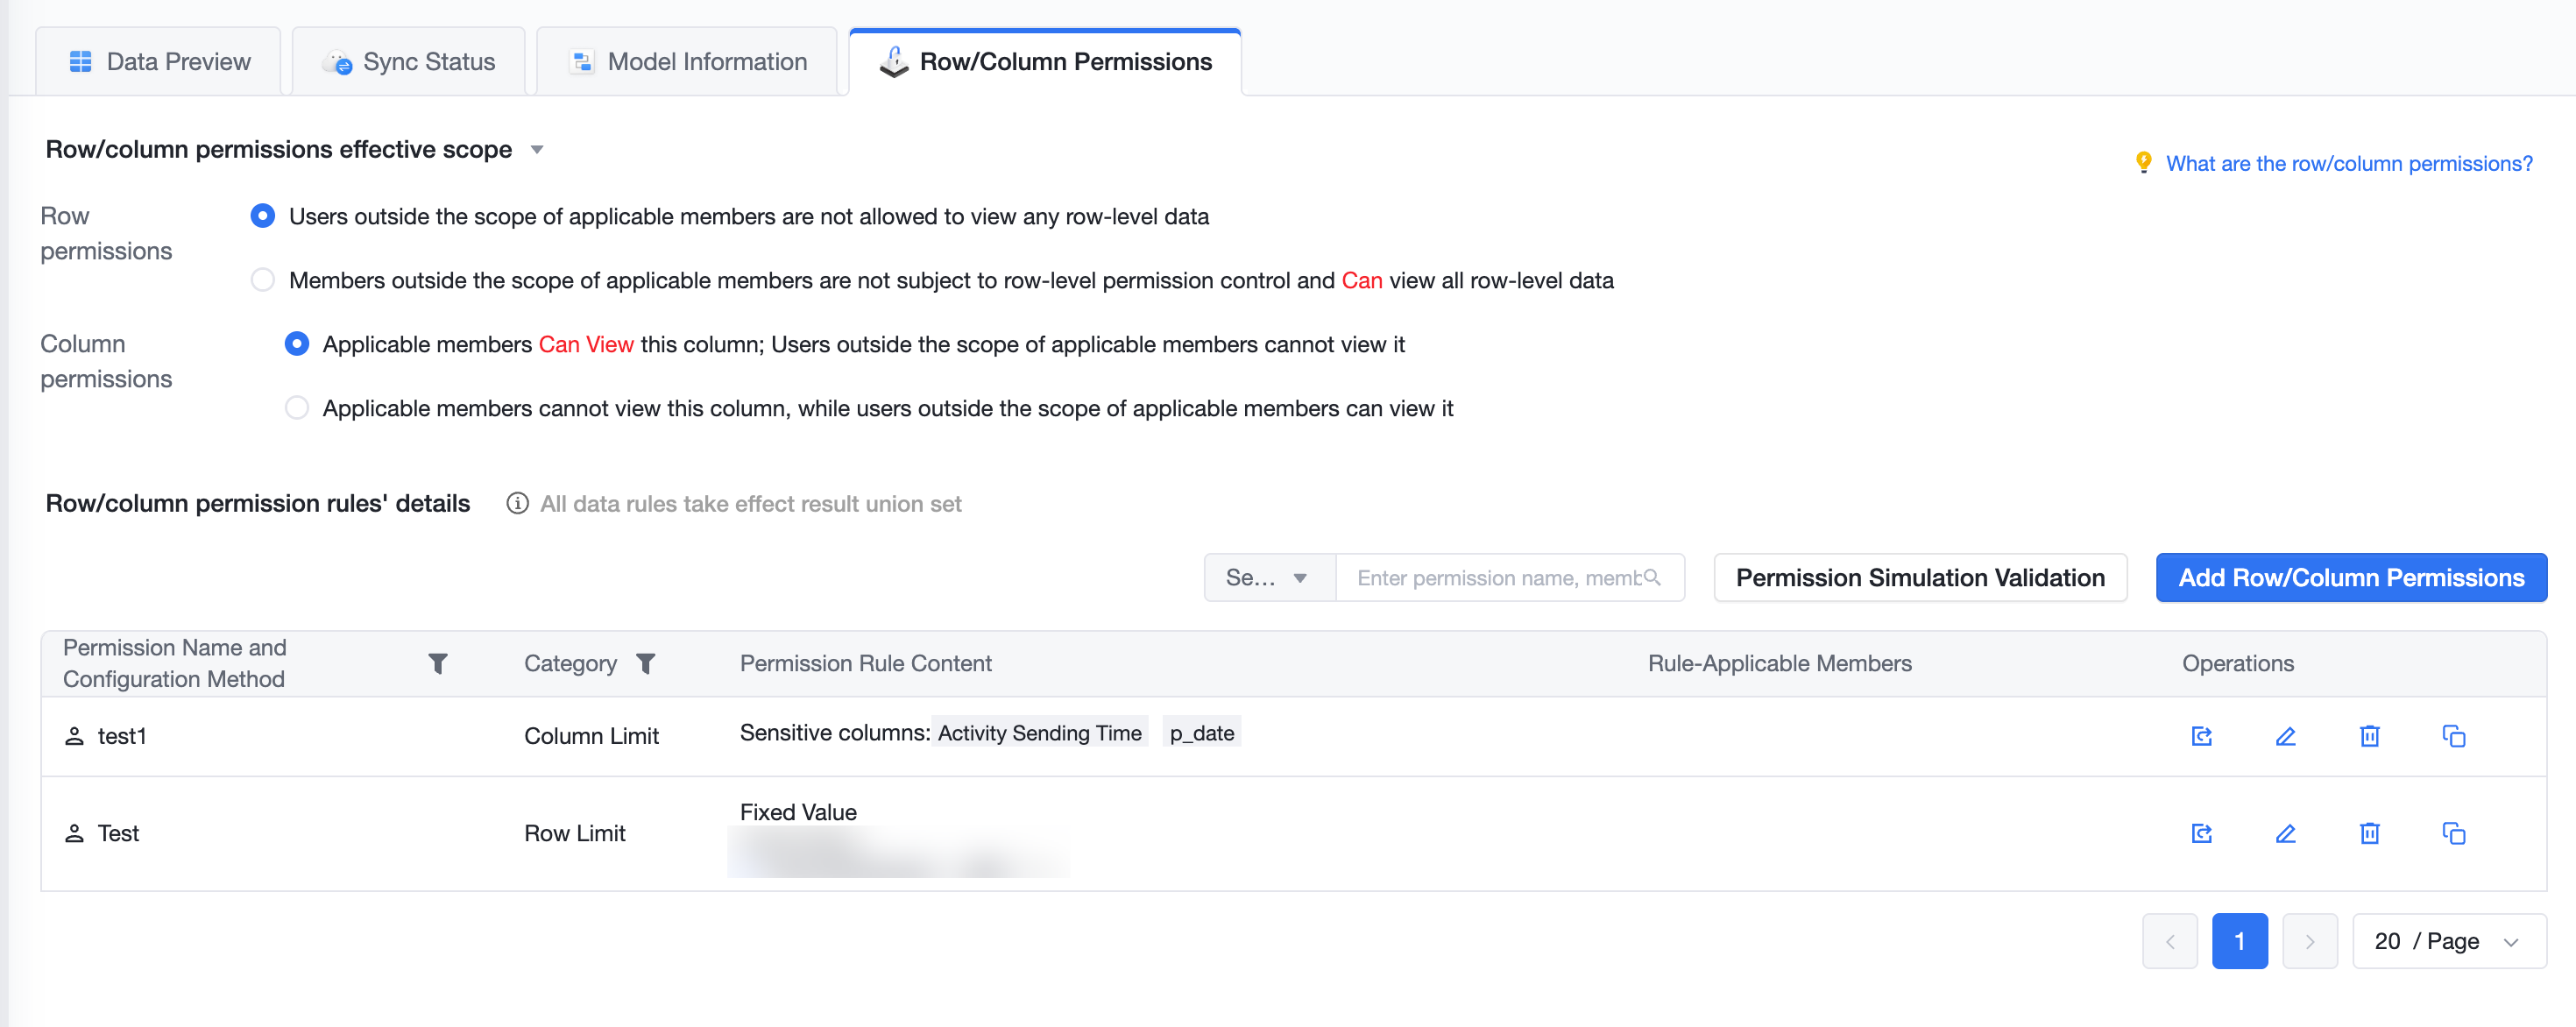Copy the Test row limit rule
Image resolution: width=2576 pixels, height=1027 pixels.
click(x=2453, y=833)
